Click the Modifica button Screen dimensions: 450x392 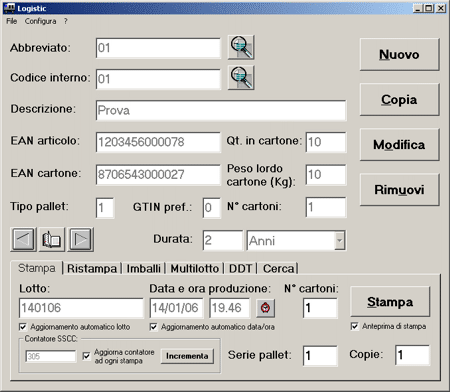tap(399, 145)
